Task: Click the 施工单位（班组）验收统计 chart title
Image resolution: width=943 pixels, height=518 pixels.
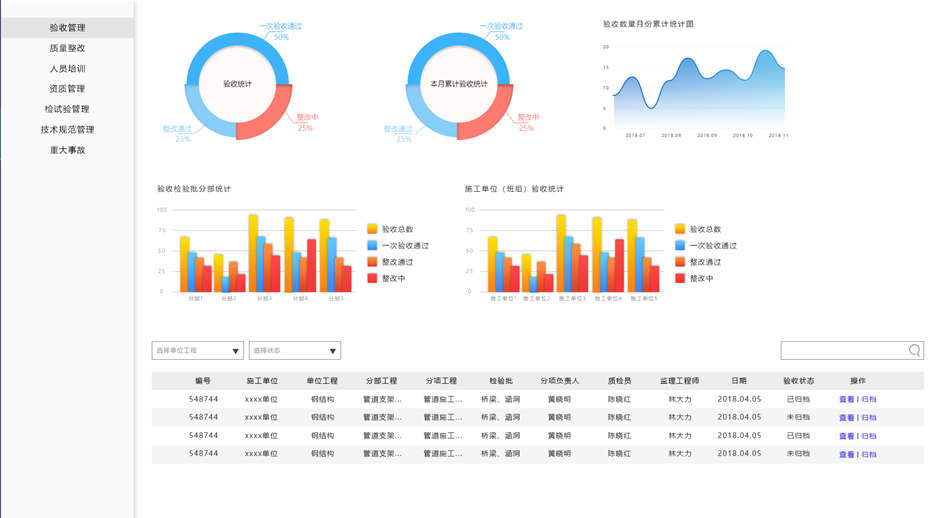Action: (514, 189)
